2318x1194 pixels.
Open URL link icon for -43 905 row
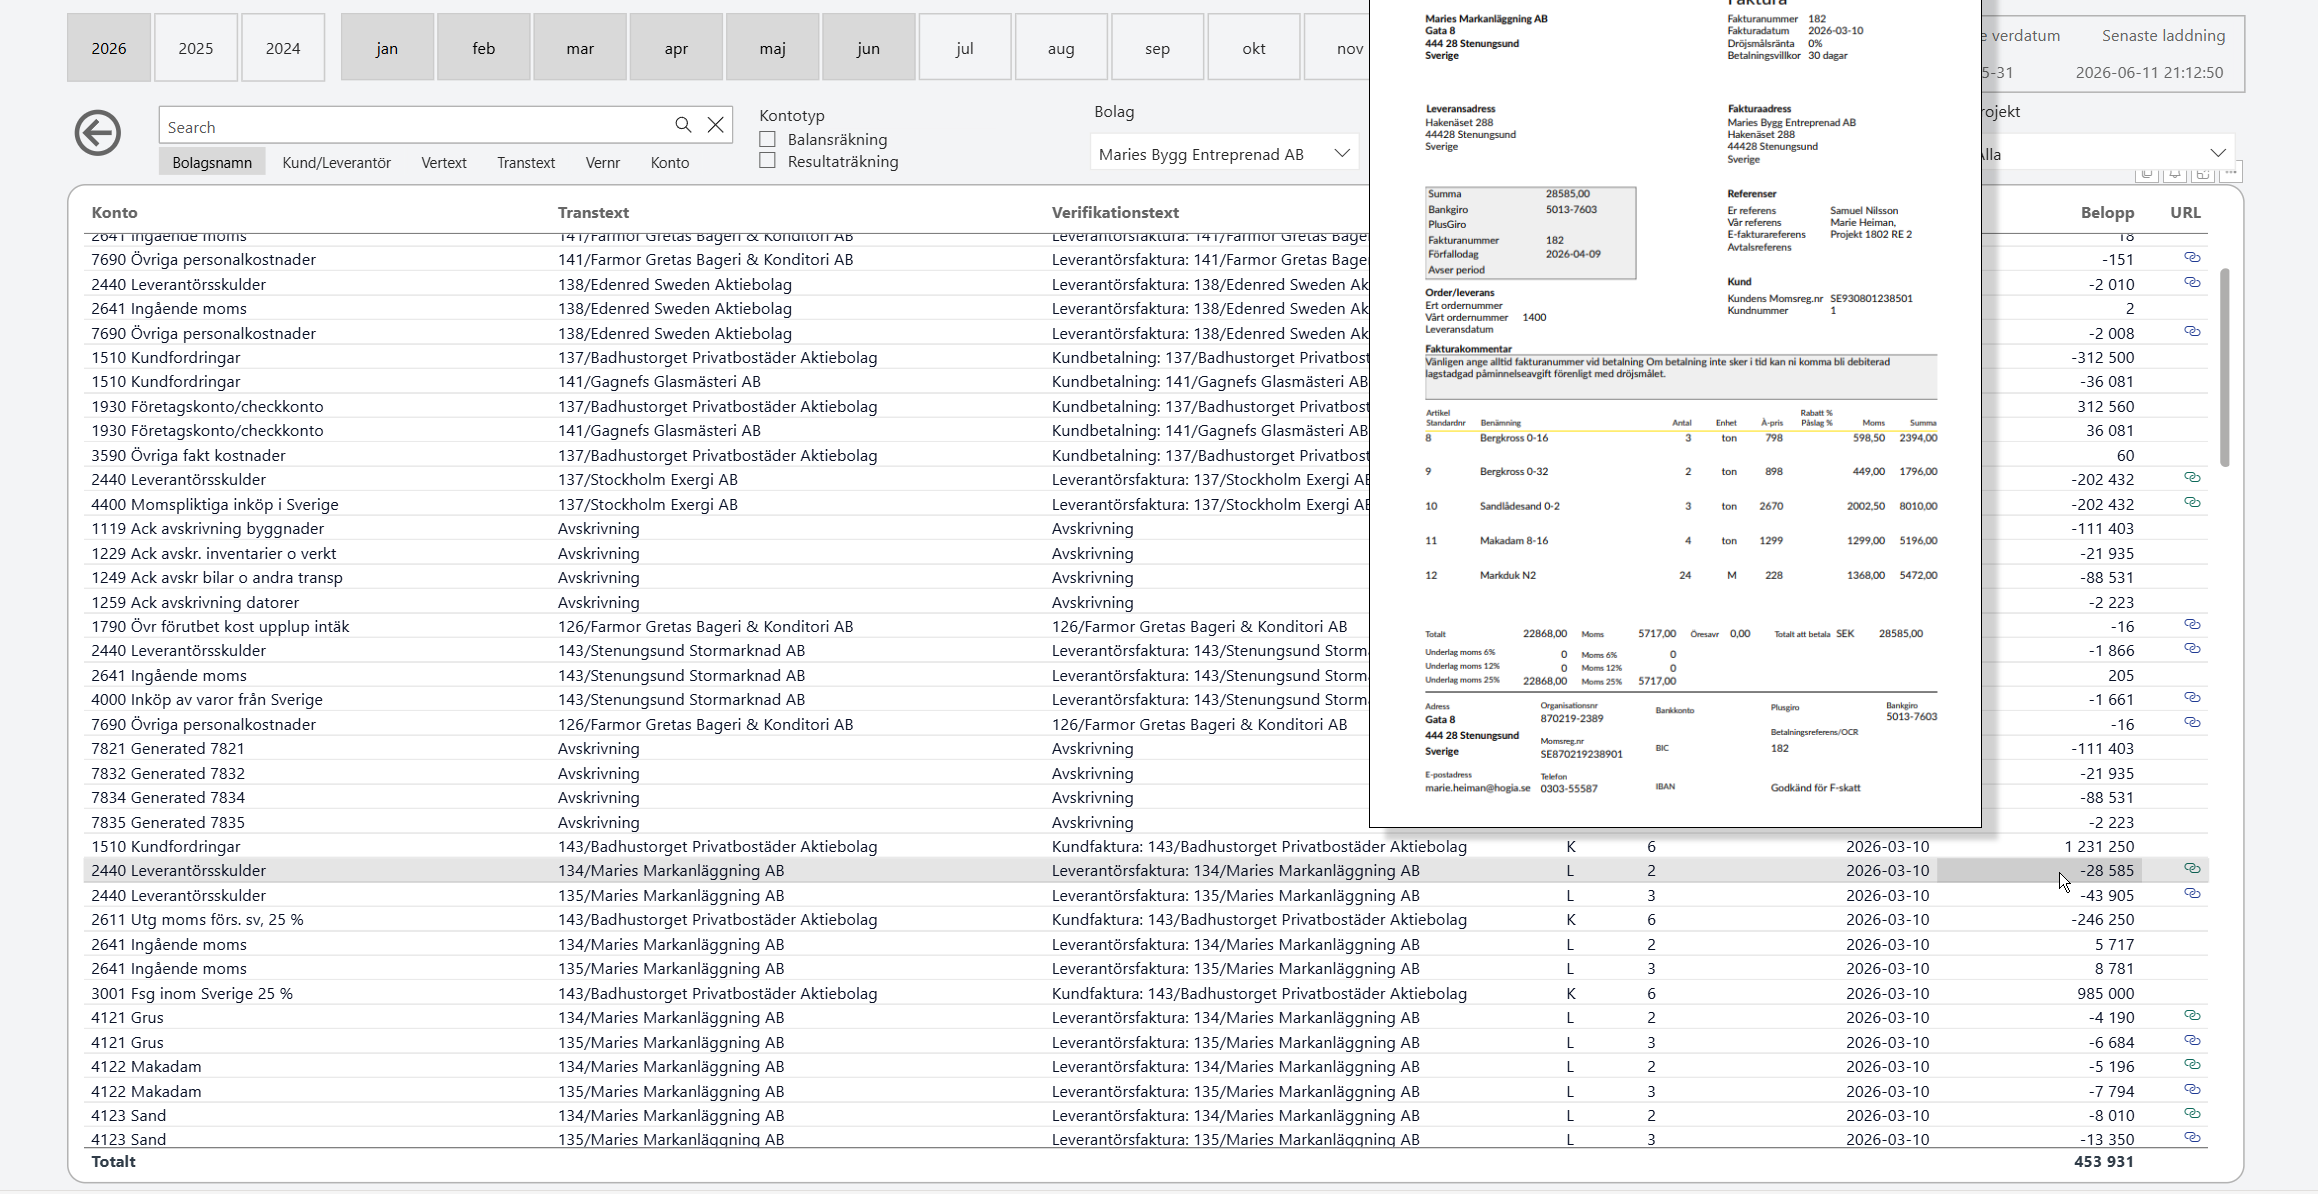point(2192,894)
